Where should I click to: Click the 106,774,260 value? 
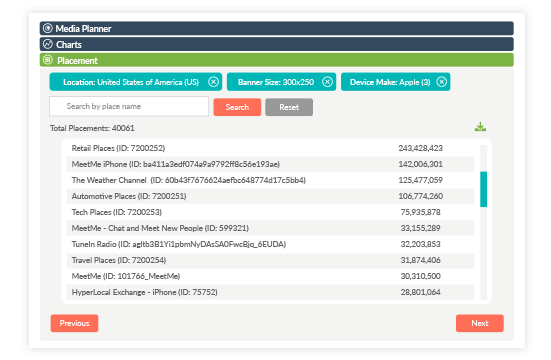(420, 196)
